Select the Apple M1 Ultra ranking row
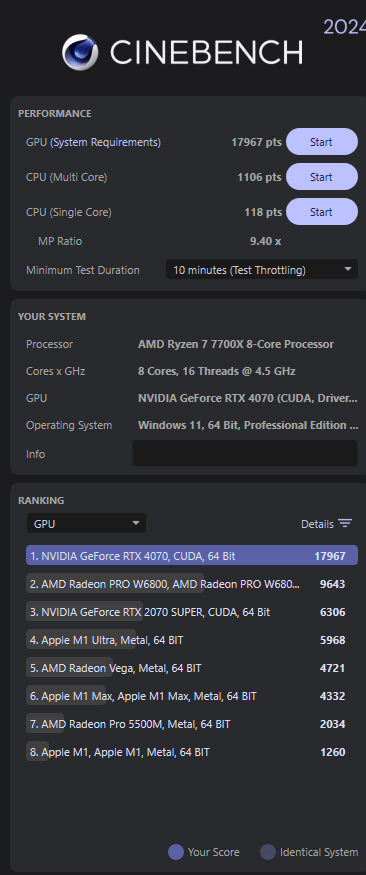 click(192, 640)
